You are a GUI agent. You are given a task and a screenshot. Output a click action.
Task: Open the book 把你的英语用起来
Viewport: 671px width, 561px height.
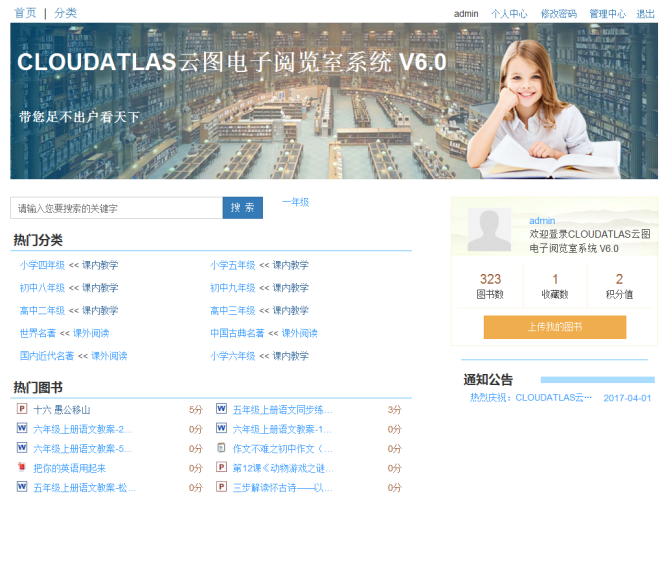69,468
